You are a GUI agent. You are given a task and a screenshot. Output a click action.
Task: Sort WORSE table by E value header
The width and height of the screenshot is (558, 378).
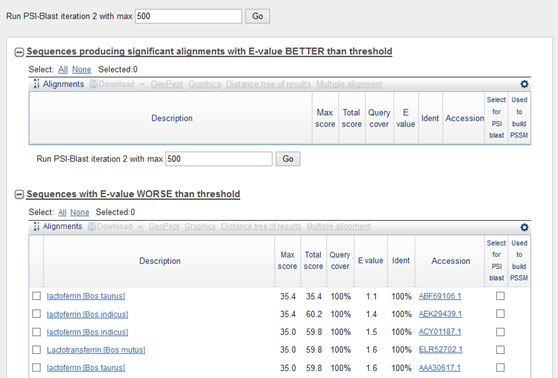(x=370, y=261)
